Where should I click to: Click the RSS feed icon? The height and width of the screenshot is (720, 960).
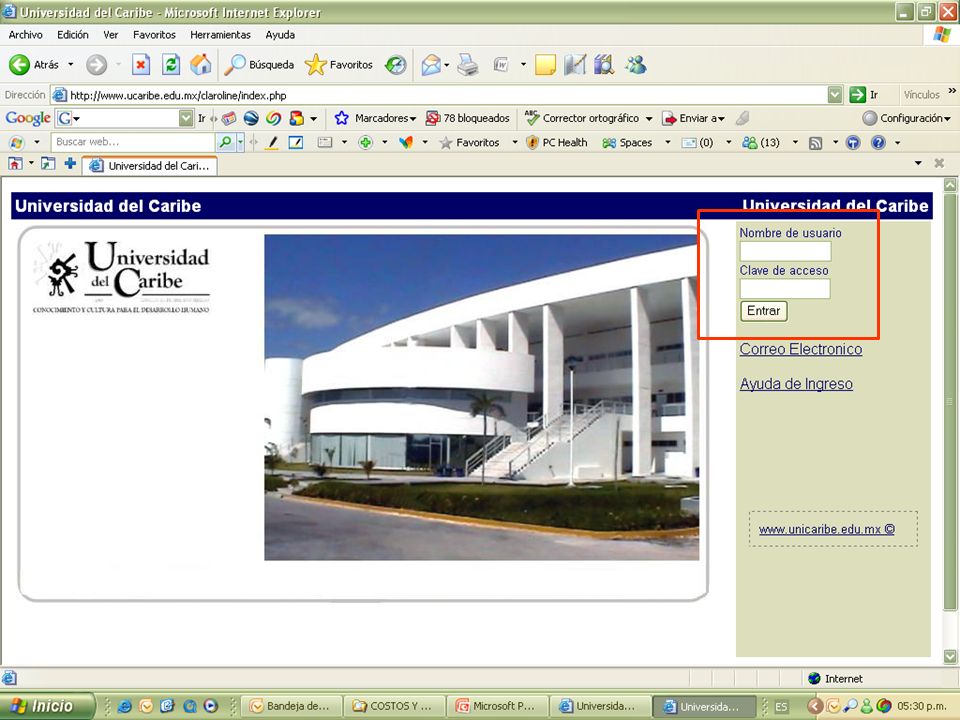pyautogui.click(x=816, y=143)
